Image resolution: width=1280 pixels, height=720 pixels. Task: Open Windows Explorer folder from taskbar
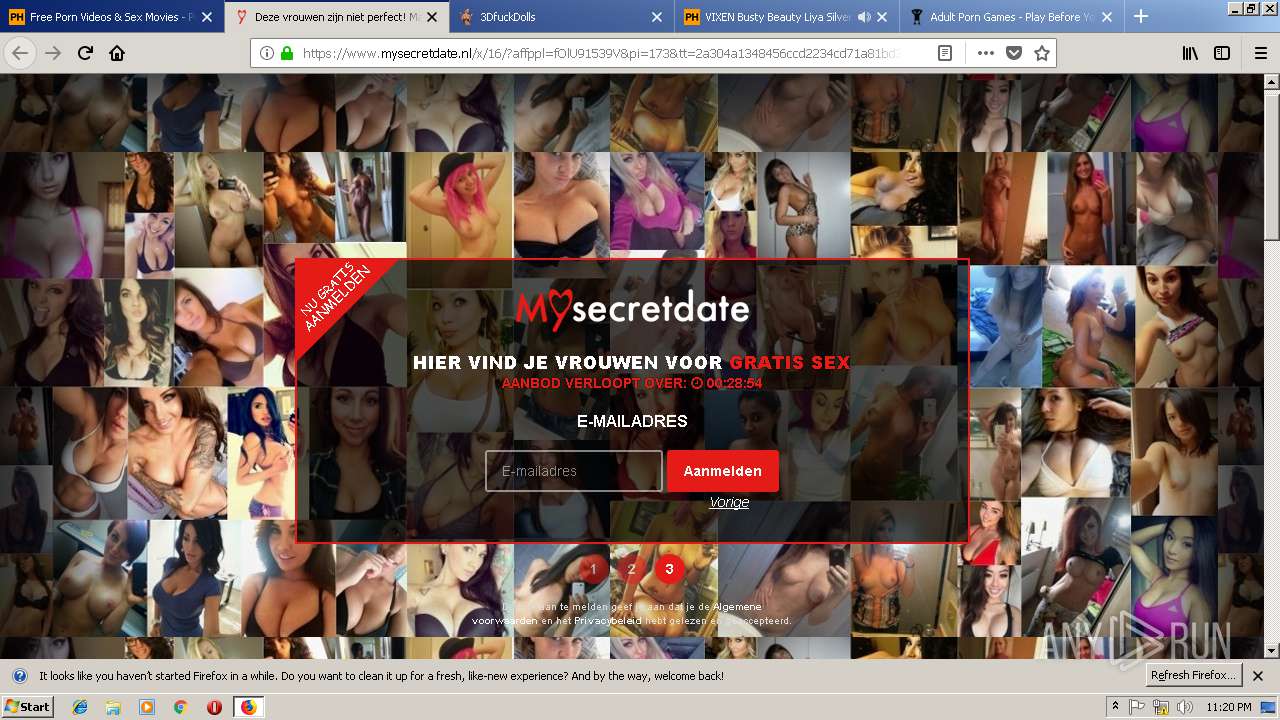113,707
